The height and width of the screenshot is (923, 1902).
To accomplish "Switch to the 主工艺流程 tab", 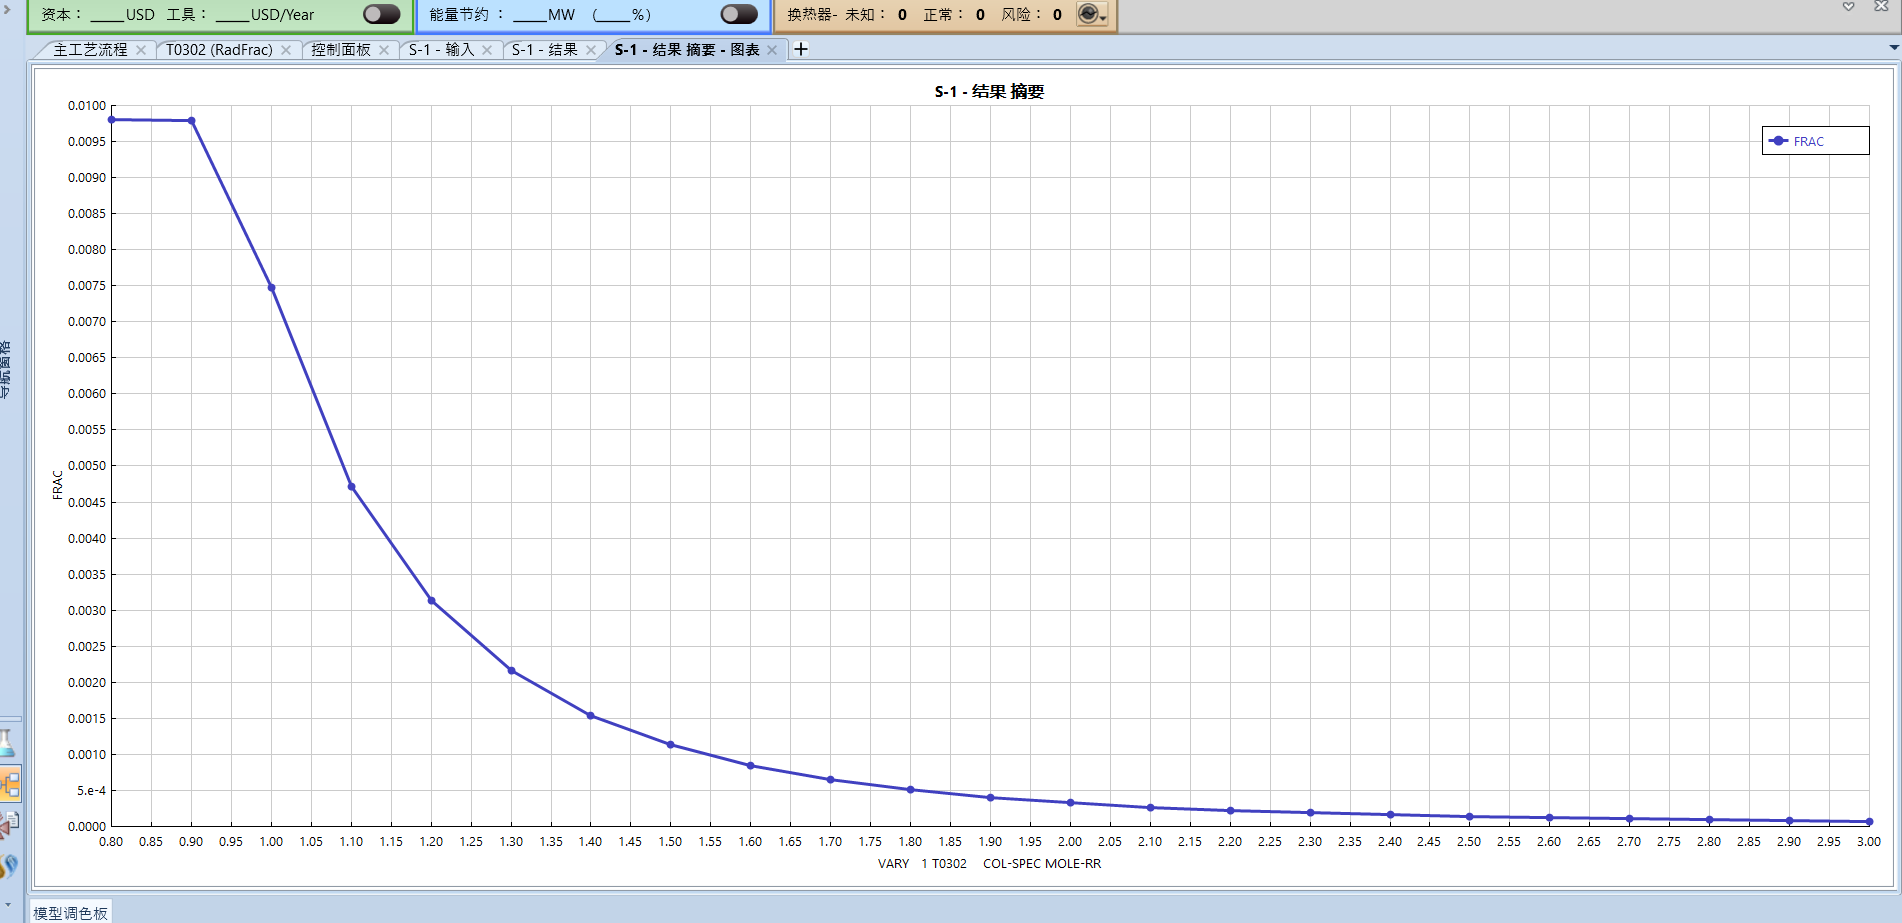I will point(90,50).
